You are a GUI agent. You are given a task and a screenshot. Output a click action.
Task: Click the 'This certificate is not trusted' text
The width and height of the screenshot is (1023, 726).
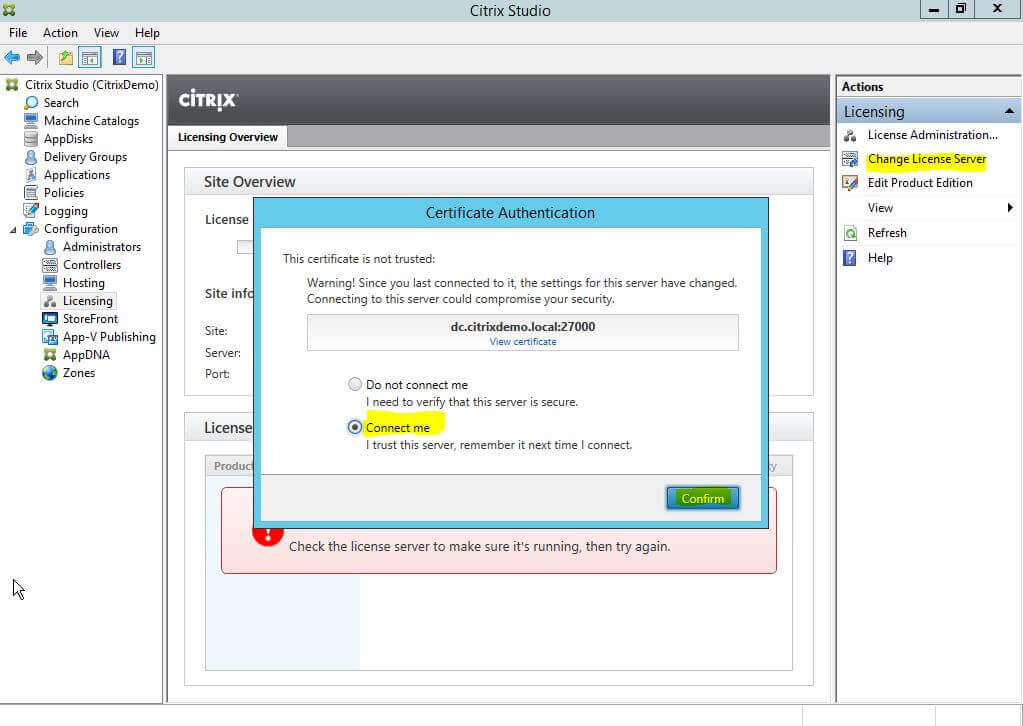pyautogui.click(x=359, y=259)
